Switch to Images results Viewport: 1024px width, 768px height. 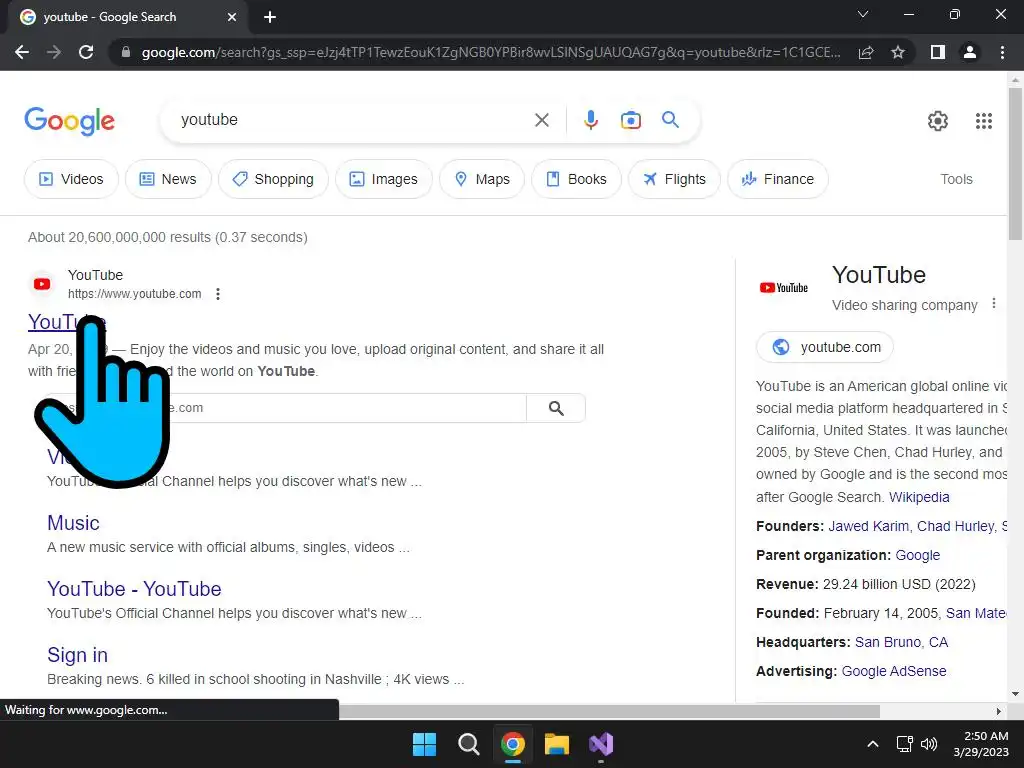click(383, 179)
